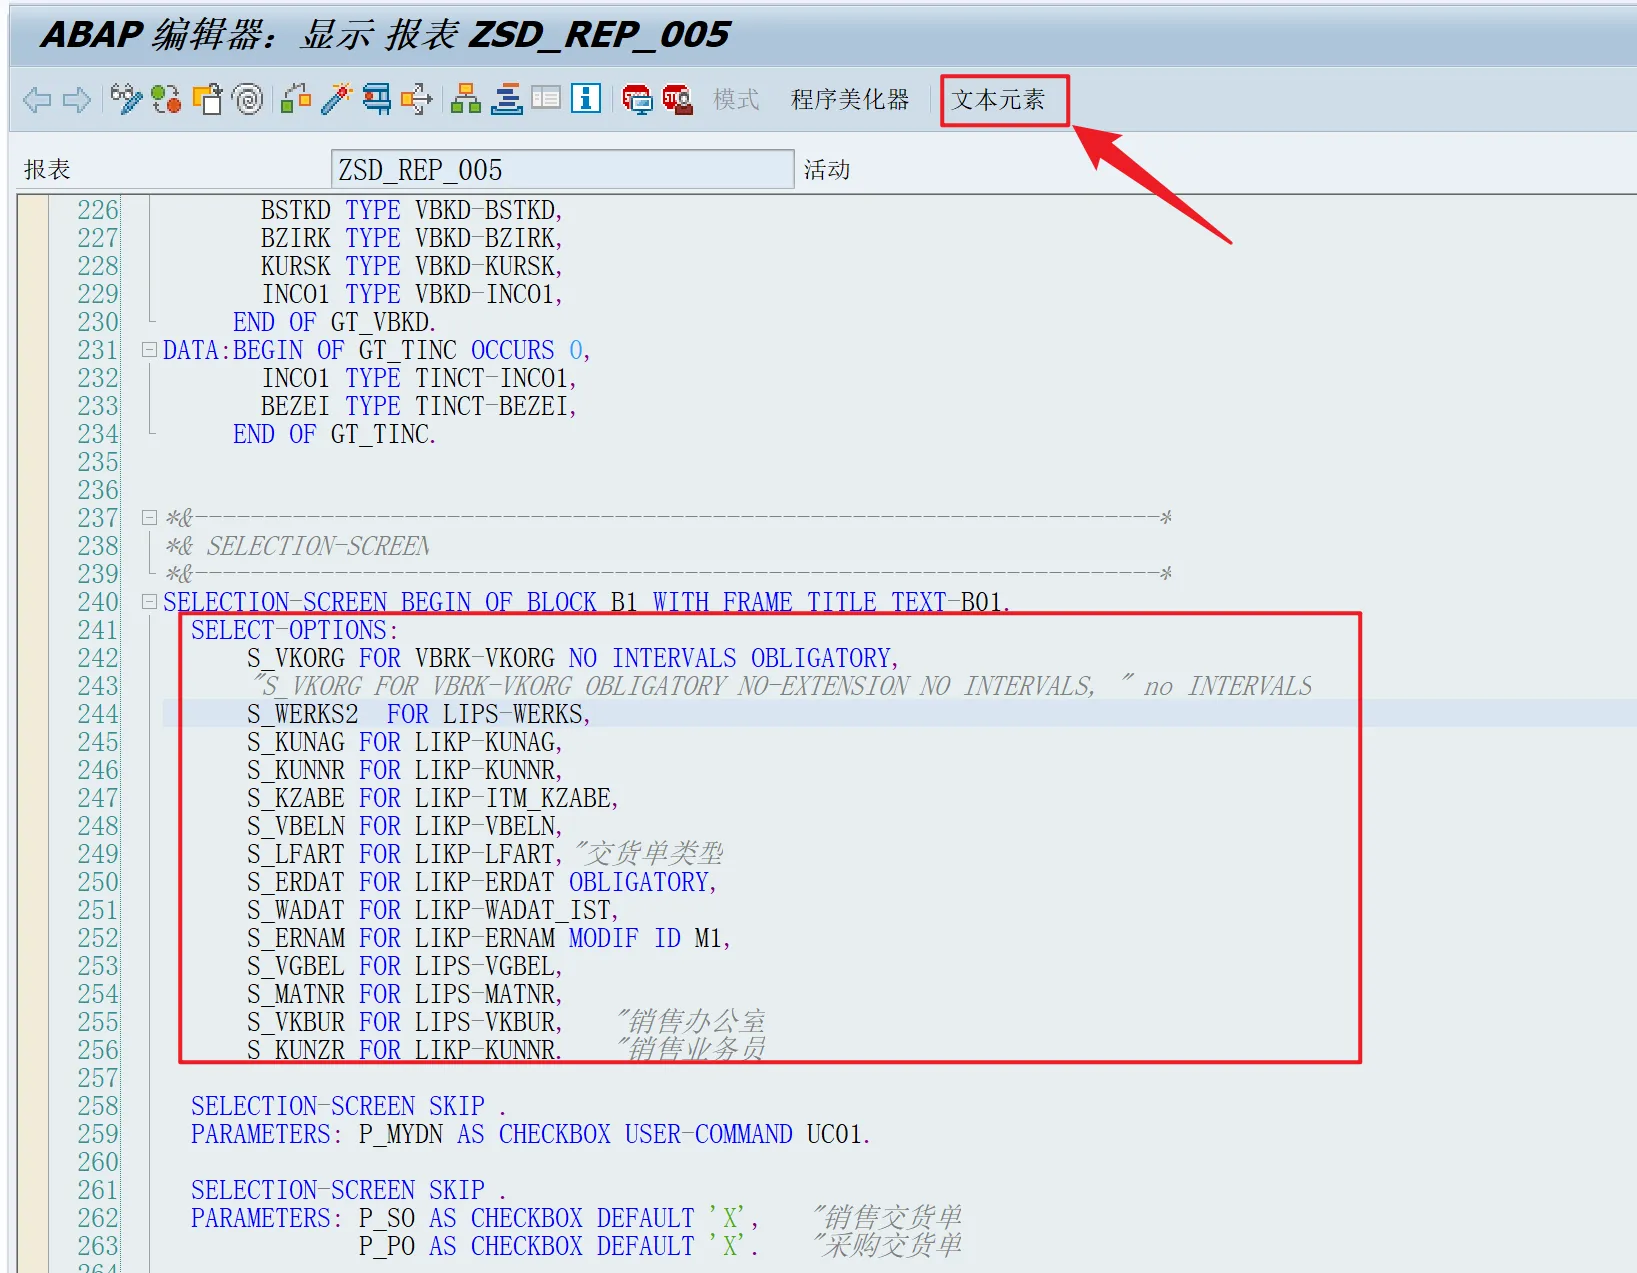Set an external breakpoint with the stop-person icon
The image size is (1637, 1273).
pyautogui.click(x=677, y=99)
